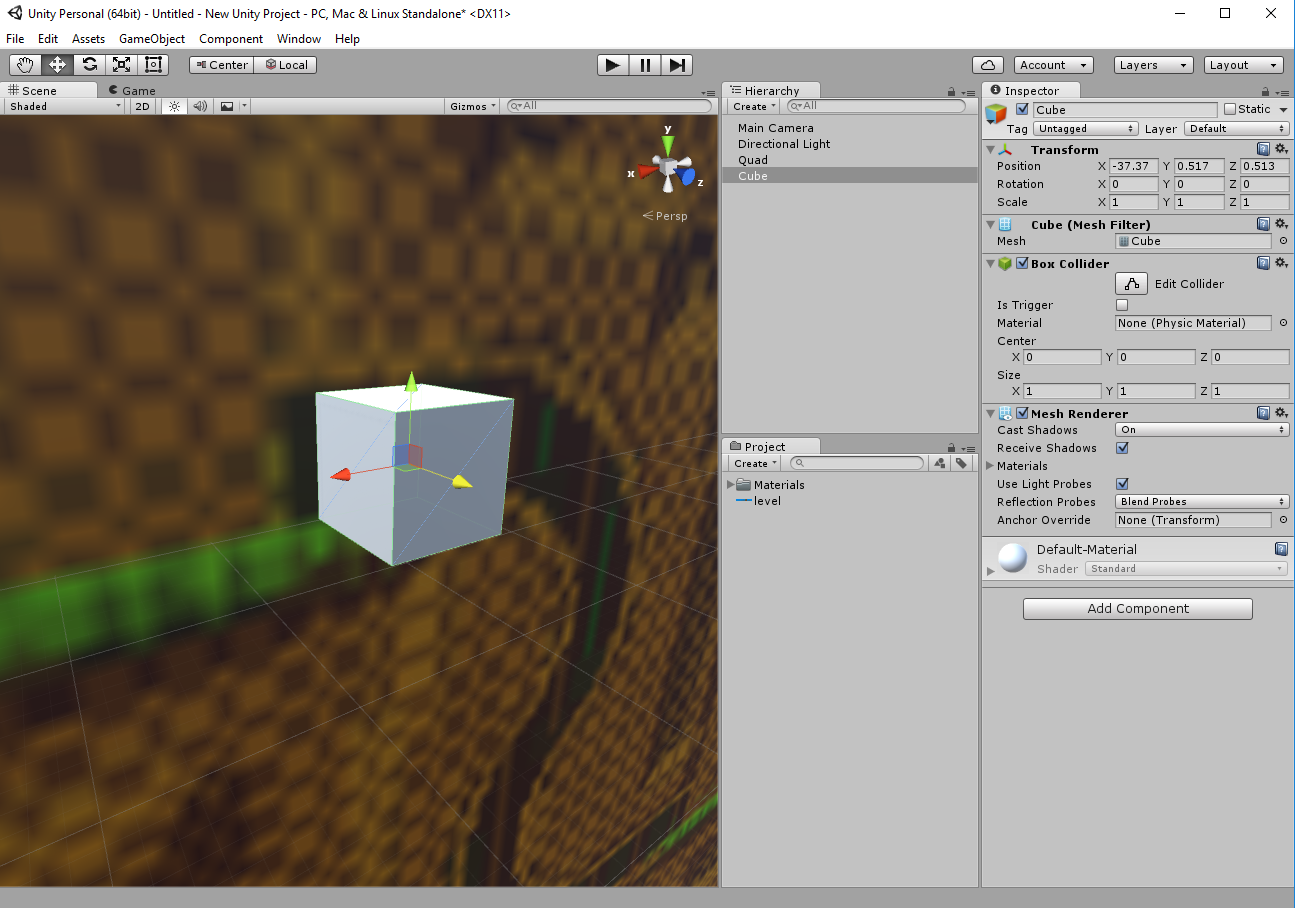Open the Cloud services button
The width and height of the screenshot is (1295, 908).
click(x=988, y=65)
